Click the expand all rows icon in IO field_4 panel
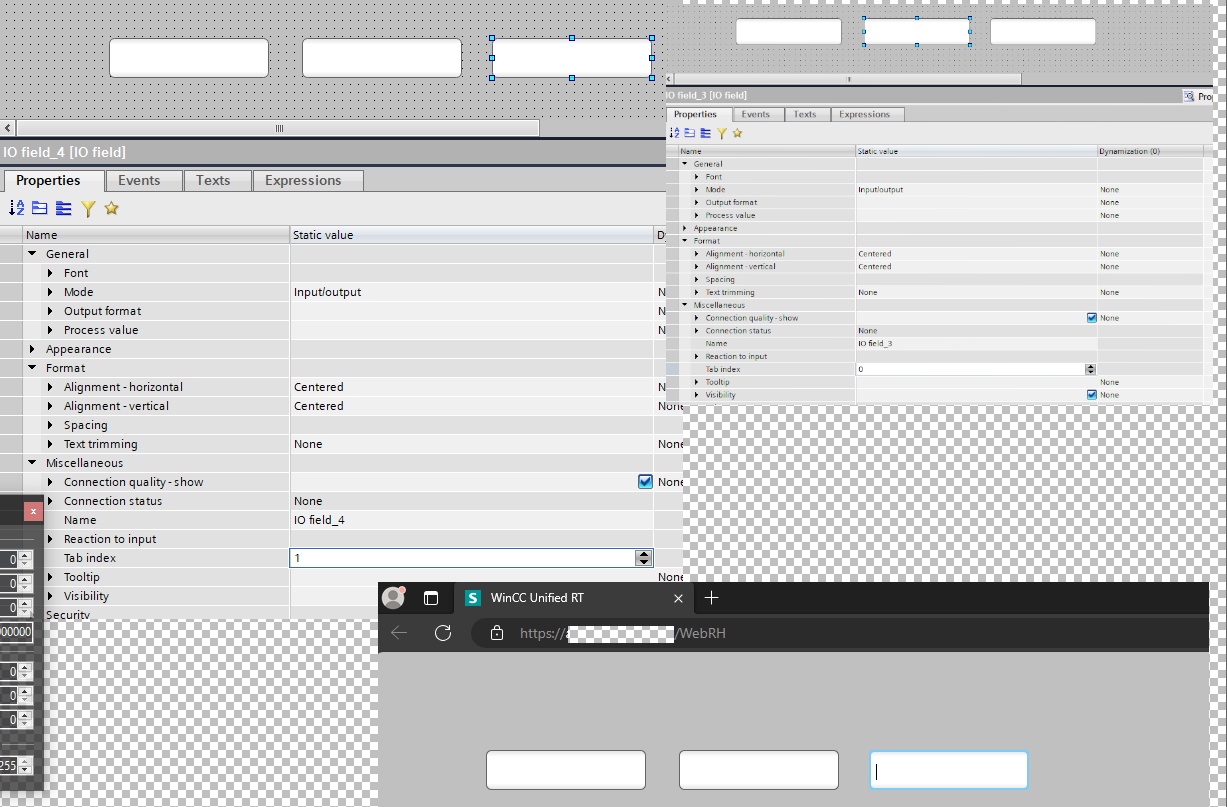The width and height of the screenshot is (1227, 807). pyautogui.click(x=64, y=208)
